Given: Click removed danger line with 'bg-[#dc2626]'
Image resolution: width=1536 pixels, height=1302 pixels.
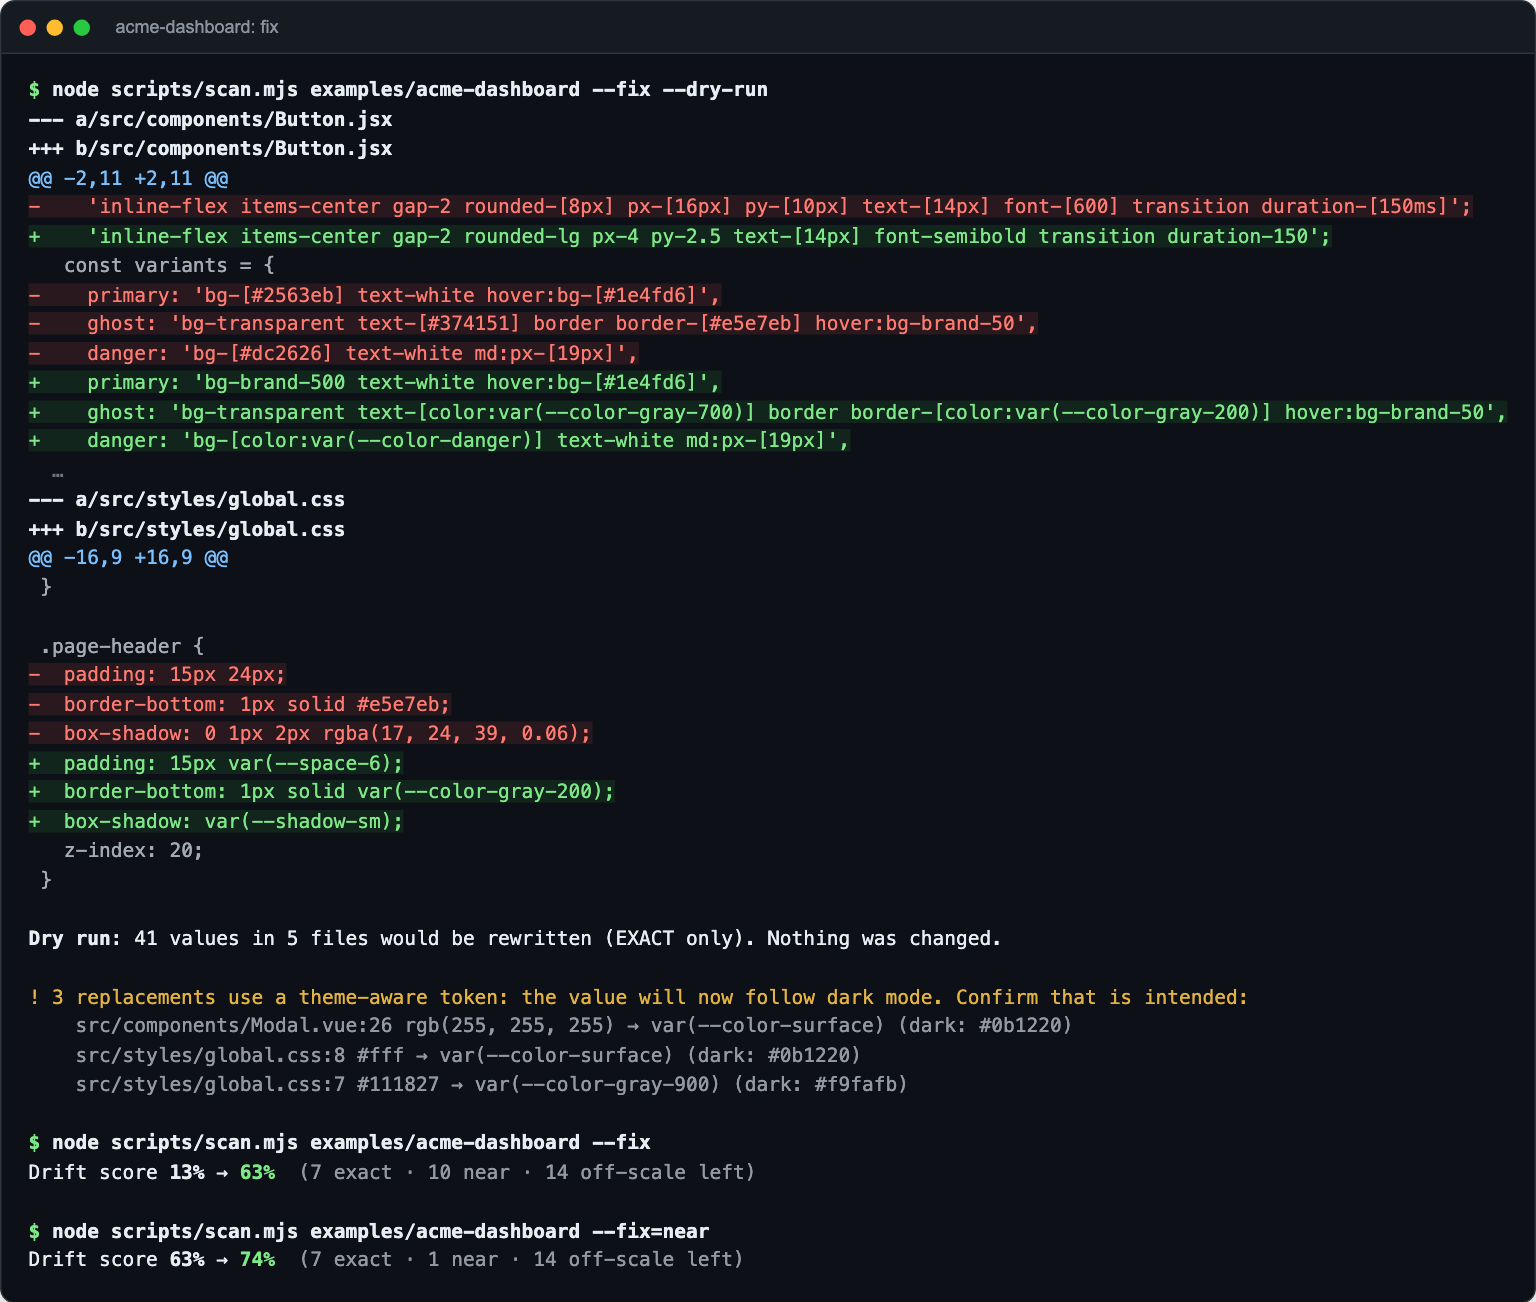Looking at the screenshot, I should point(334,354).
